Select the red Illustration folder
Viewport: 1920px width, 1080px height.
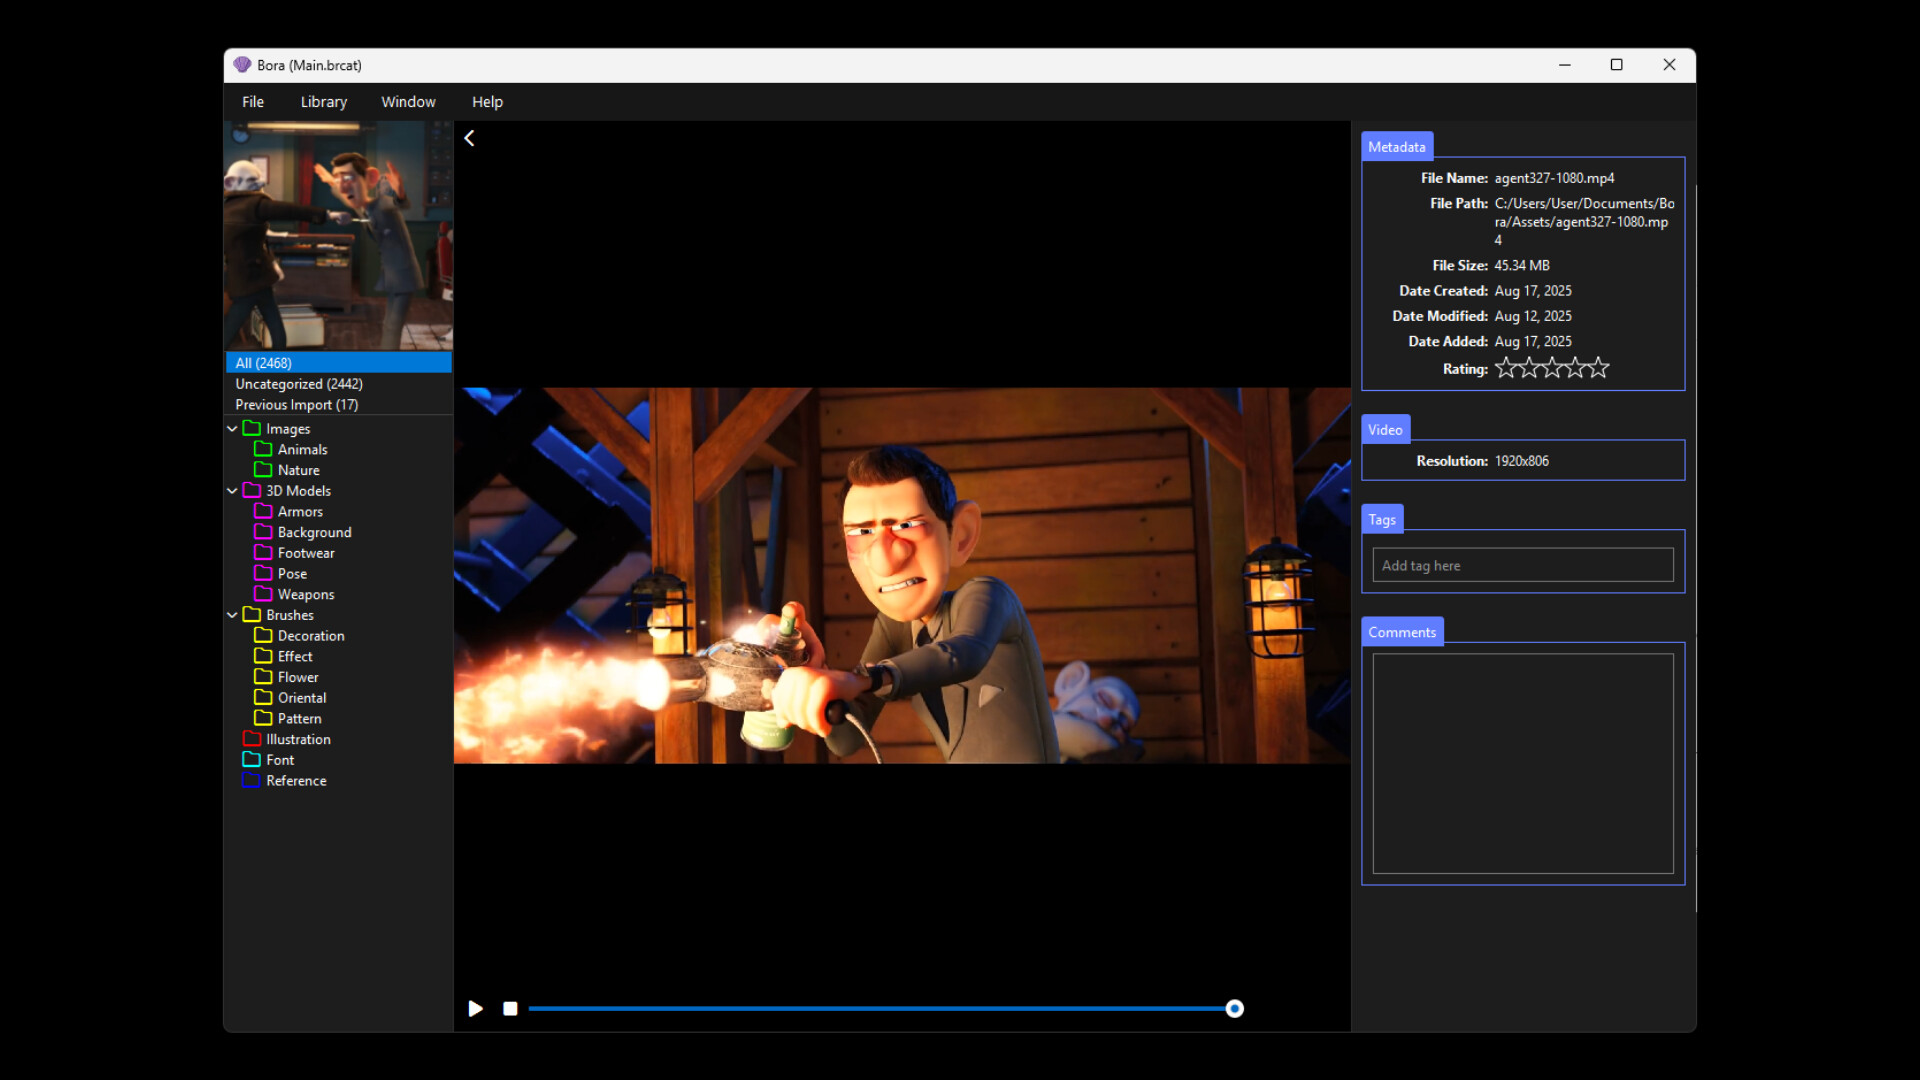(x=297, y=739)
